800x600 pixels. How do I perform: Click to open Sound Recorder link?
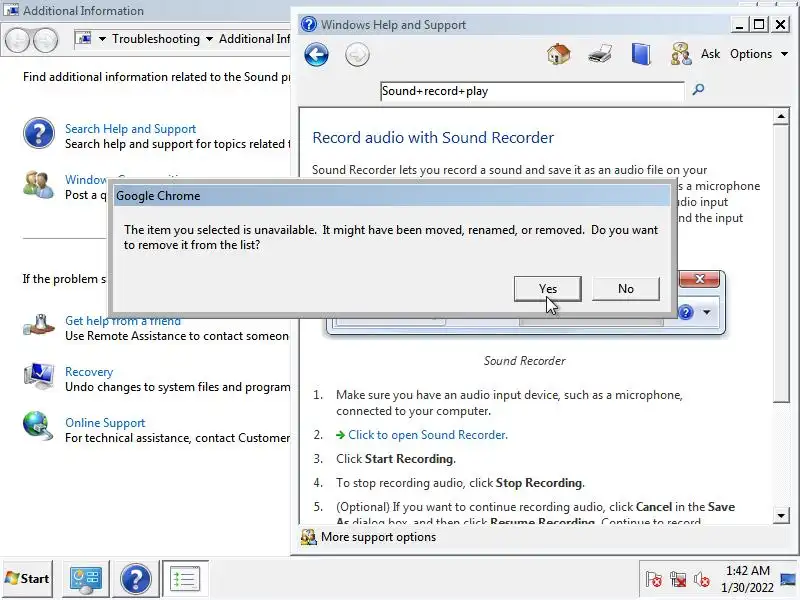tap(428, 435)
